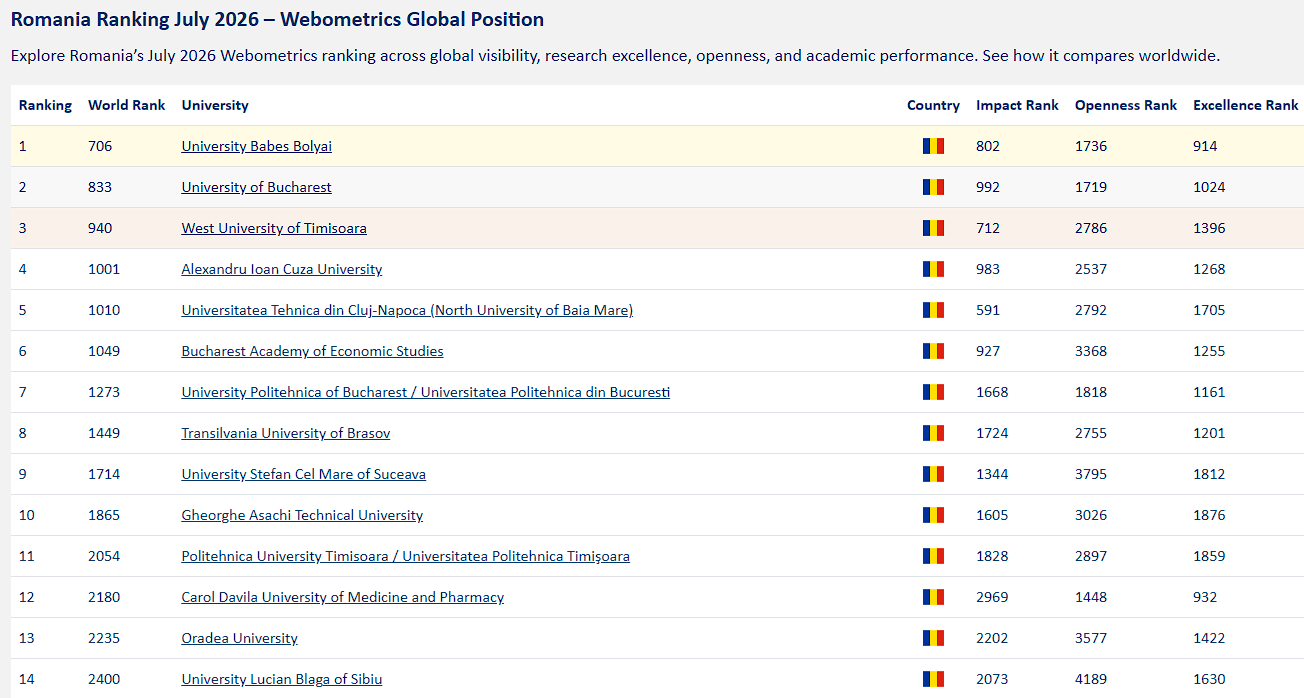This screenshot has width=1304, height=698.
Task: Click the Impact Rank column header
Action: [1017, 105]
